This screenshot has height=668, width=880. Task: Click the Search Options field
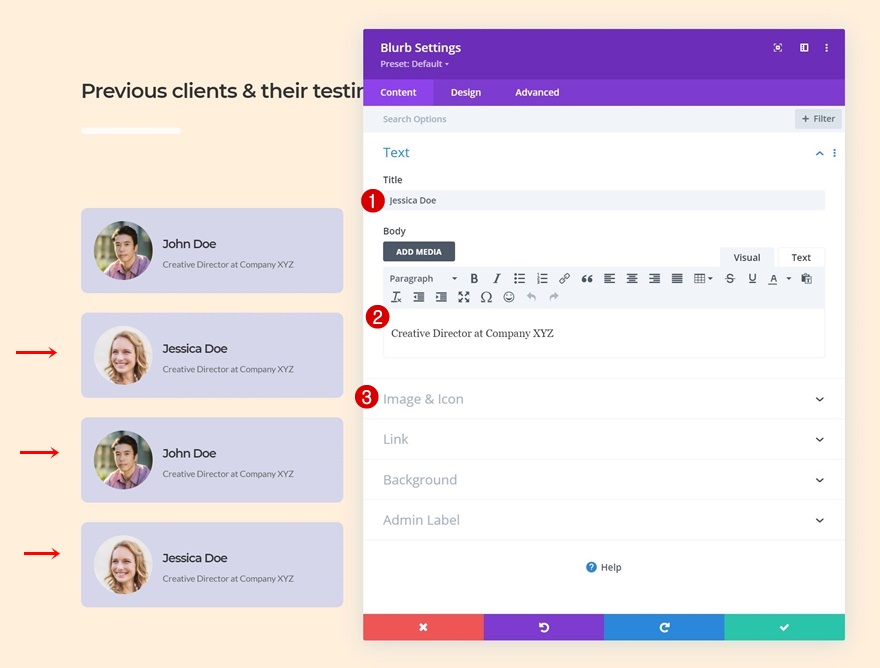[578, 119]
